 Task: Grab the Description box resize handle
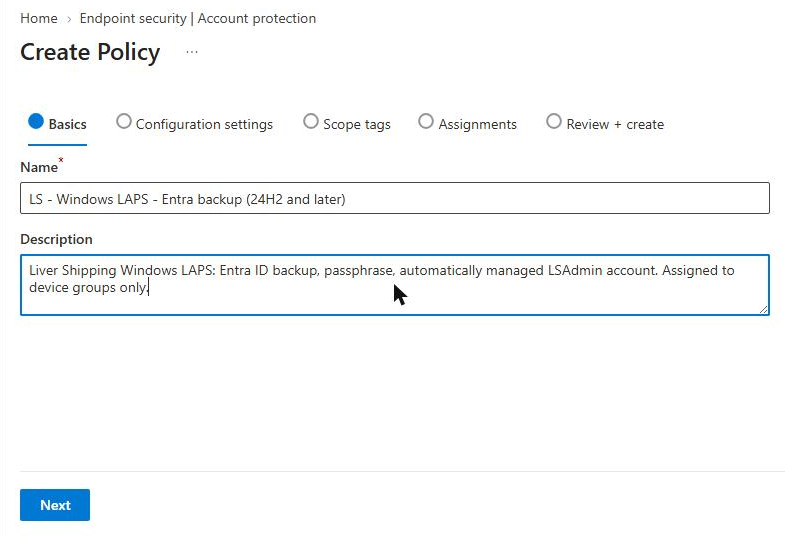coord(763,310)
